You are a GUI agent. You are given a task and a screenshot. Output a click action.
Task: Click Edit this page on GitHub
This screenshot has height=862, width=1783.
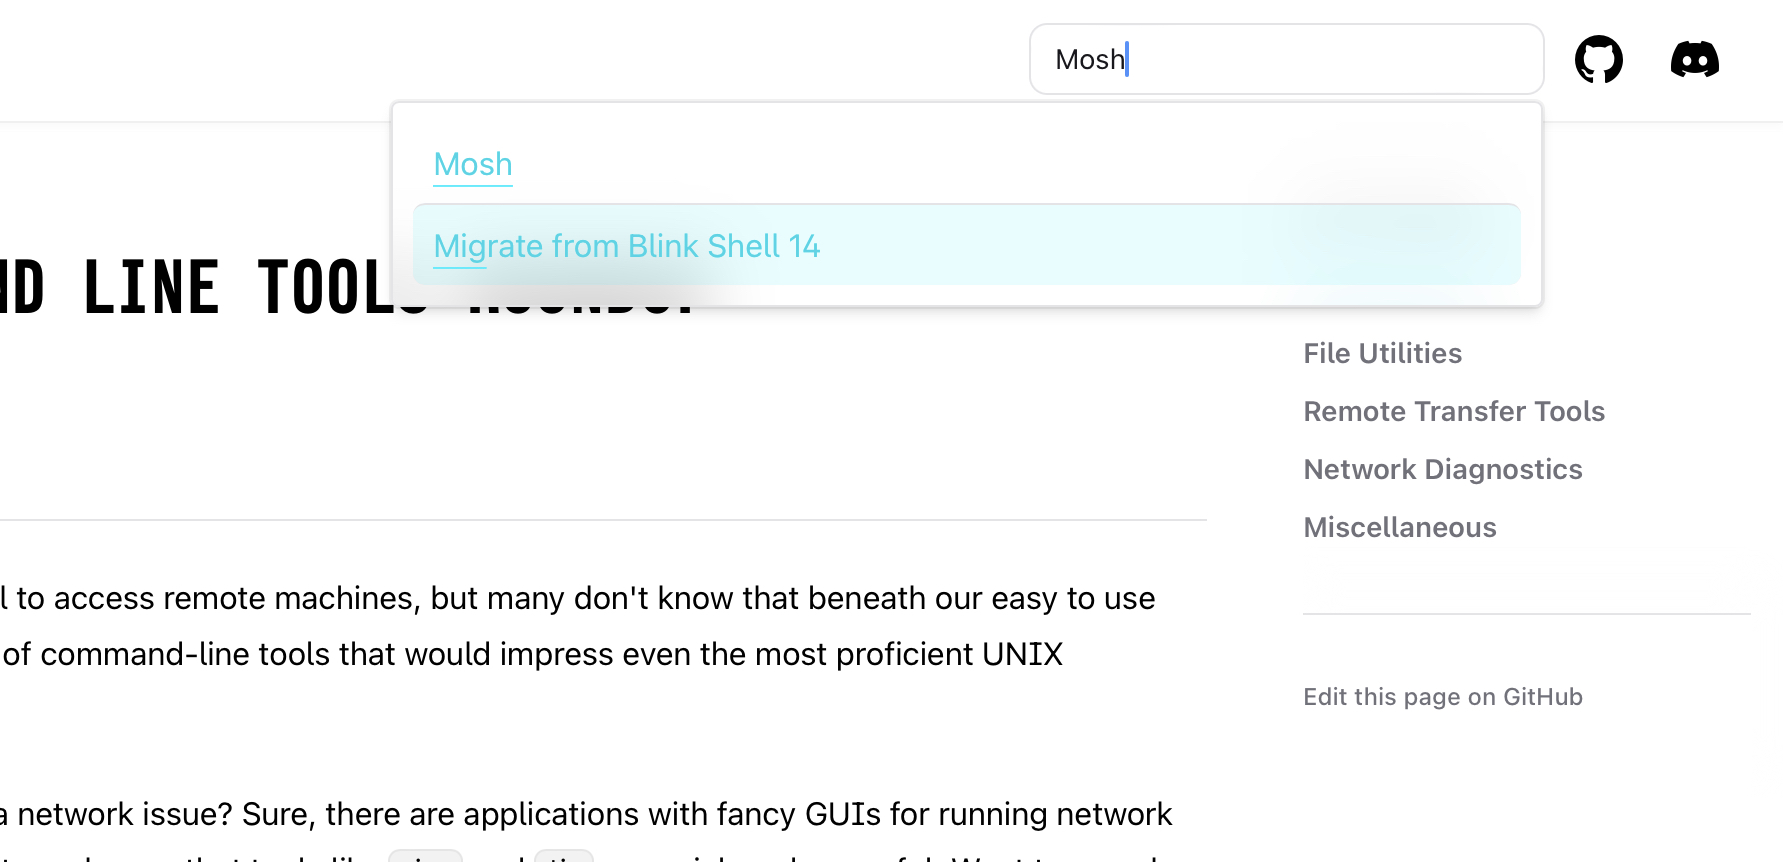[1443, 696]
